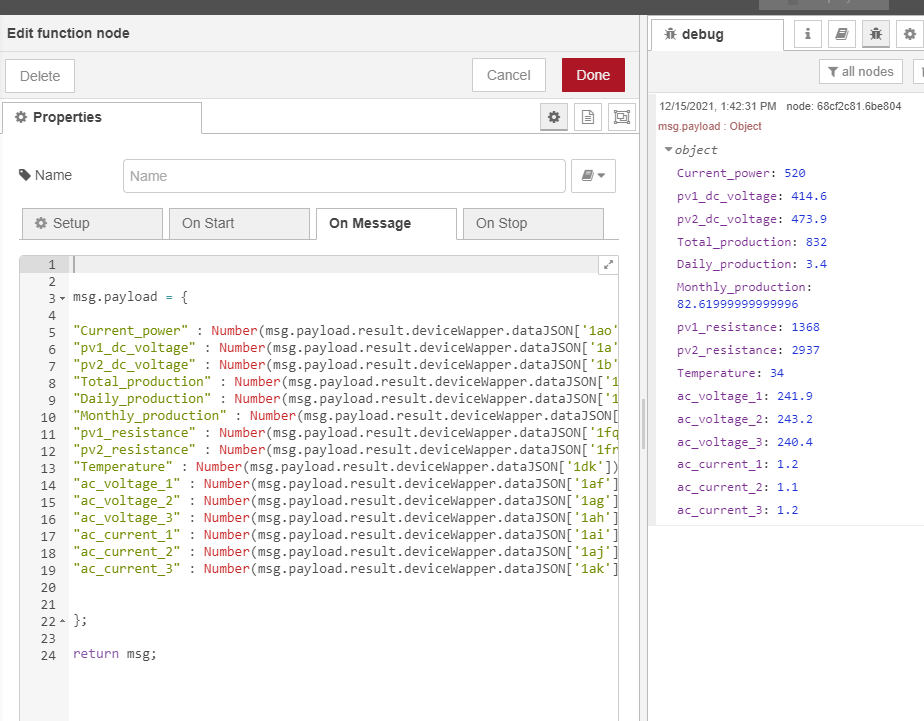Open sidebar debug bug icon
The image size is (924, 721).
(x=876, y=34)
